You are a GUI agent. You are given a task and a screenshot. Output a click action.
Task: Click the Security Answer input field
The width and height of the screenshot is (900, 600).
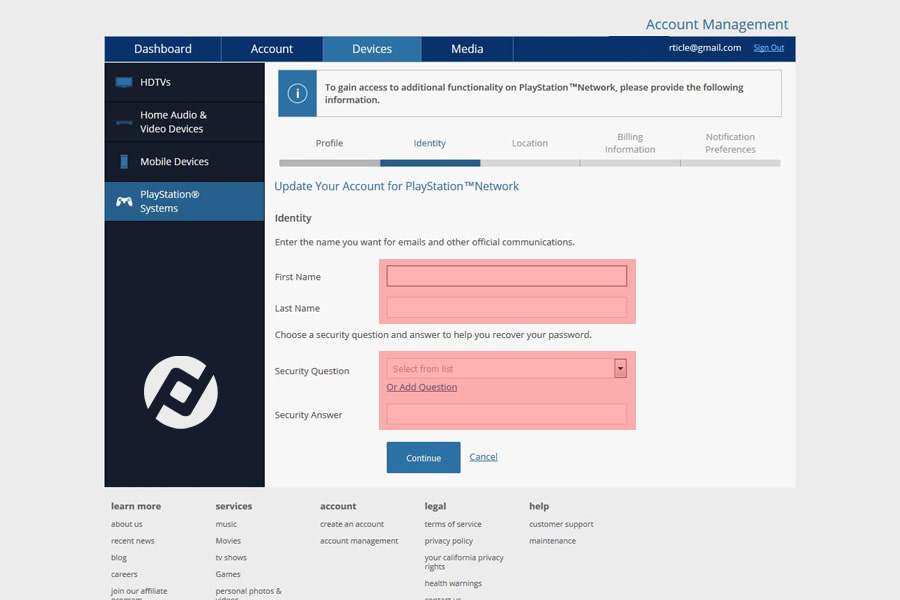pyautogui.click(x=507, y=414)
